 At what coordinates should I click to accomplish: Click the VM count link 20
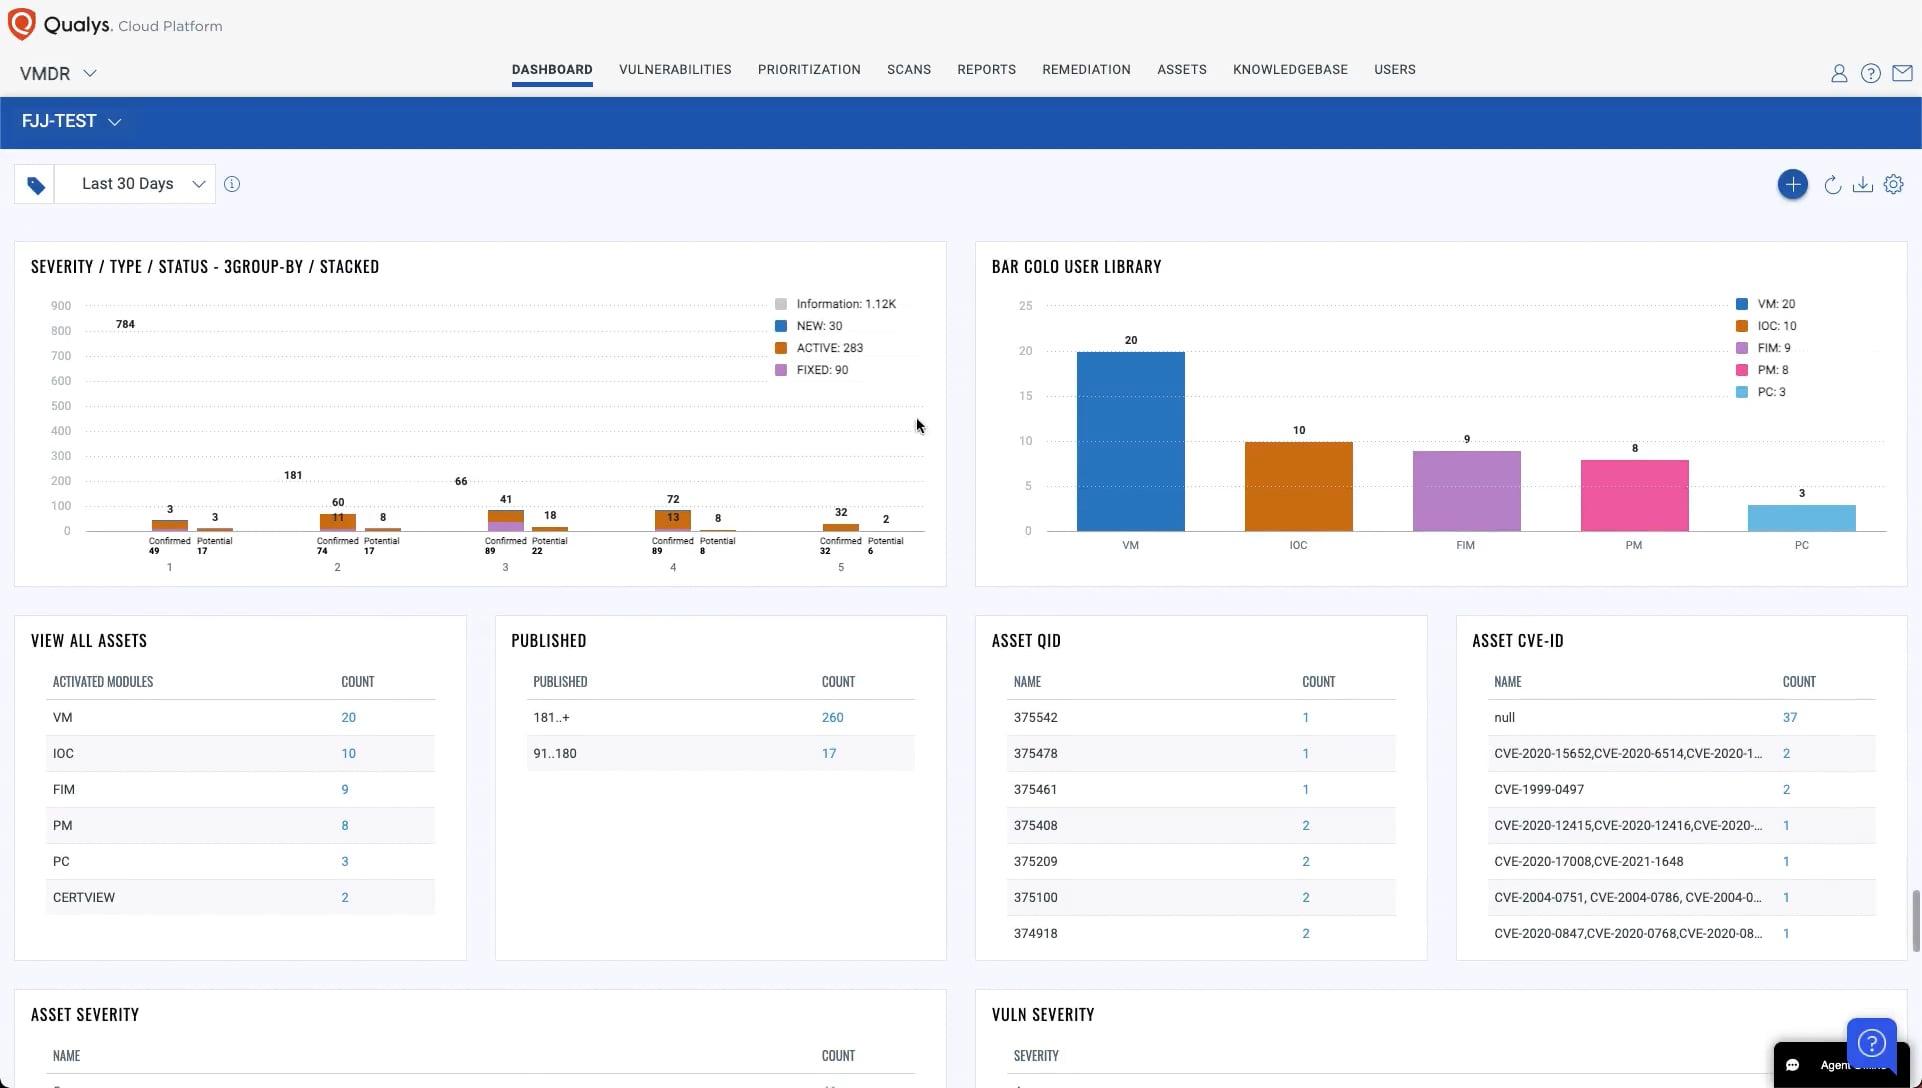tap(348, 718)
